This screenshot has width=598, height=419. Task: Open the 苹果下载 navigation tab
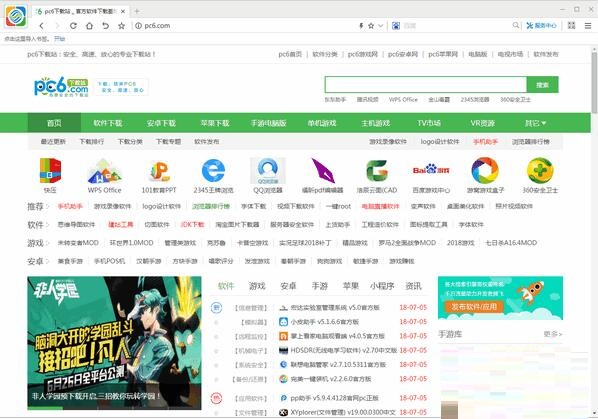(x=215, y=123)
